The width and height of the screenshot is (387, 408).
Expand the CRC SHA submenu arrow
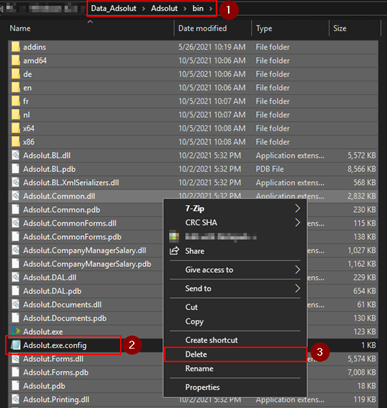coord(297,222)
